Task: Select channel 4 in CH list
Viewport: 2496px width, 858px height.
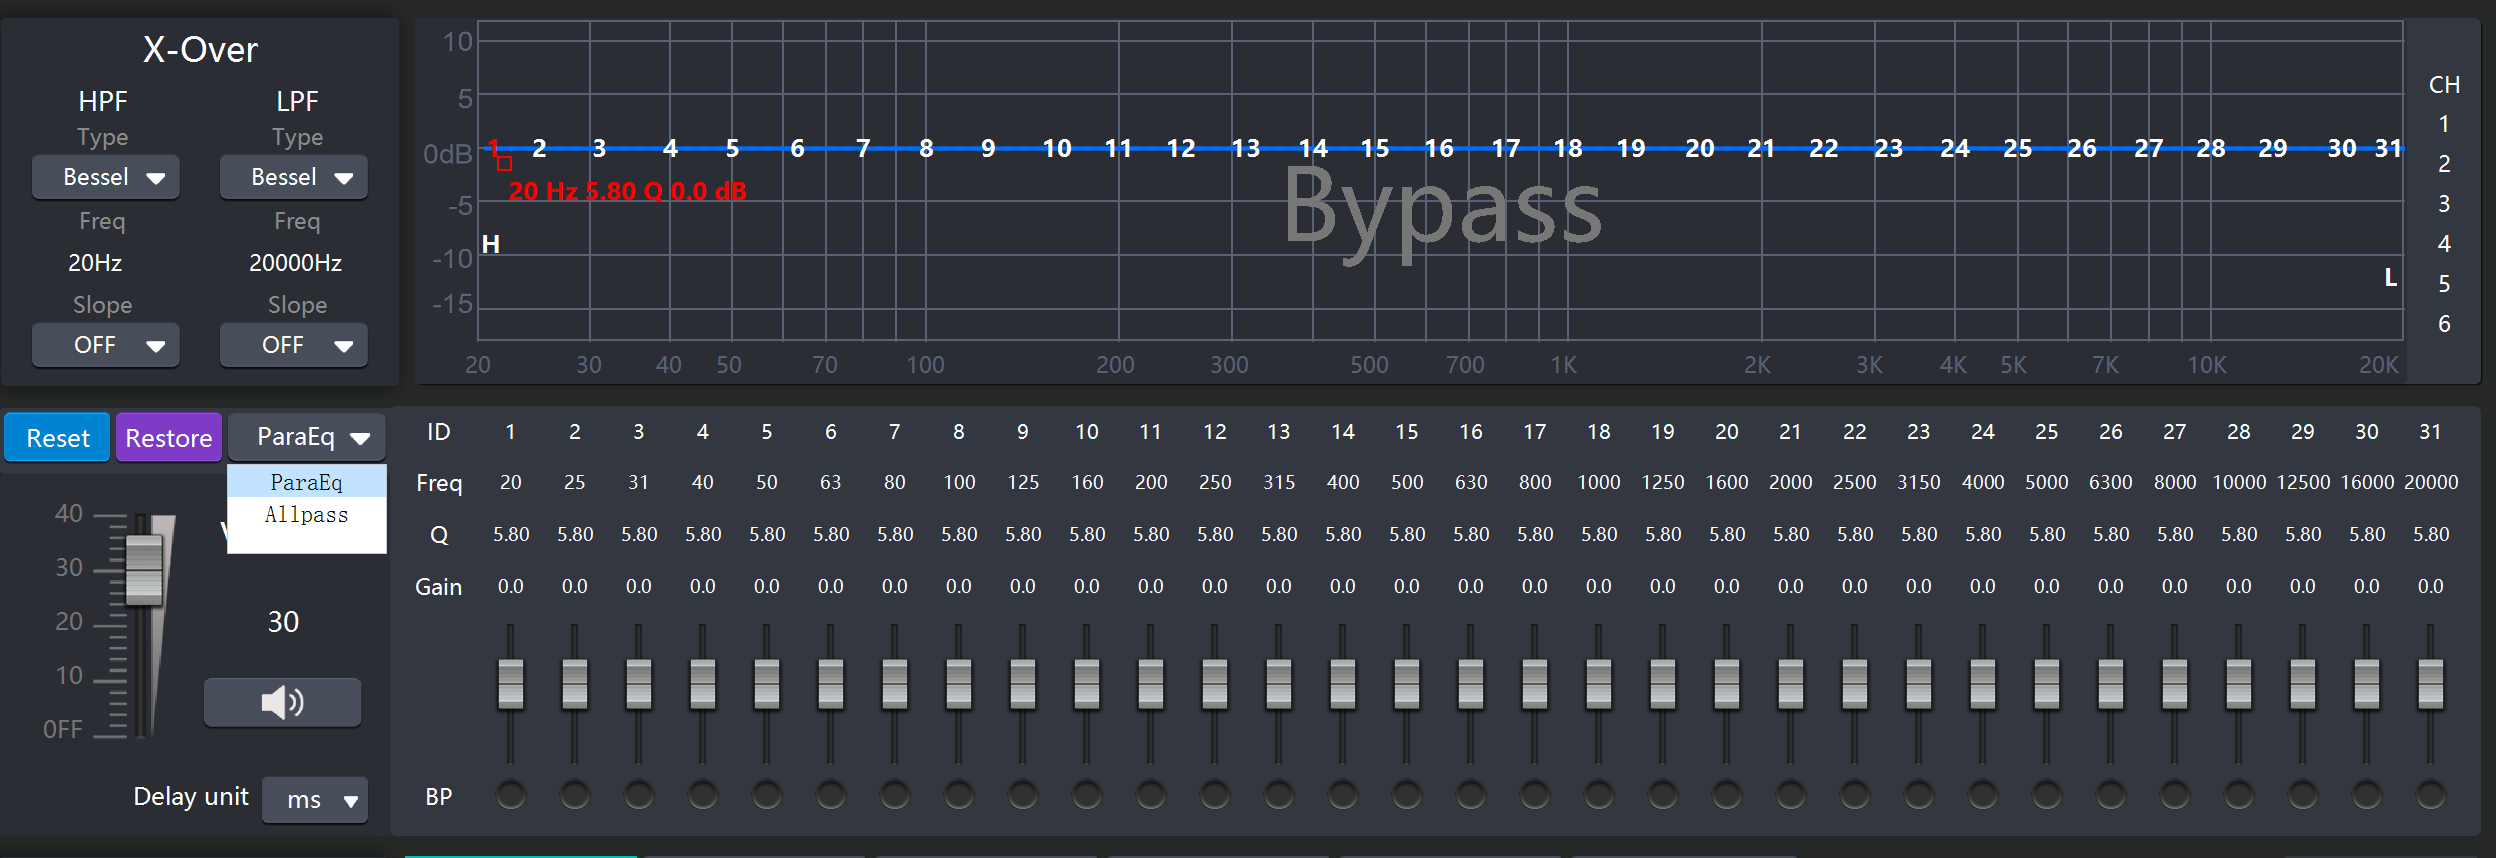Action: click(2443, 244)
